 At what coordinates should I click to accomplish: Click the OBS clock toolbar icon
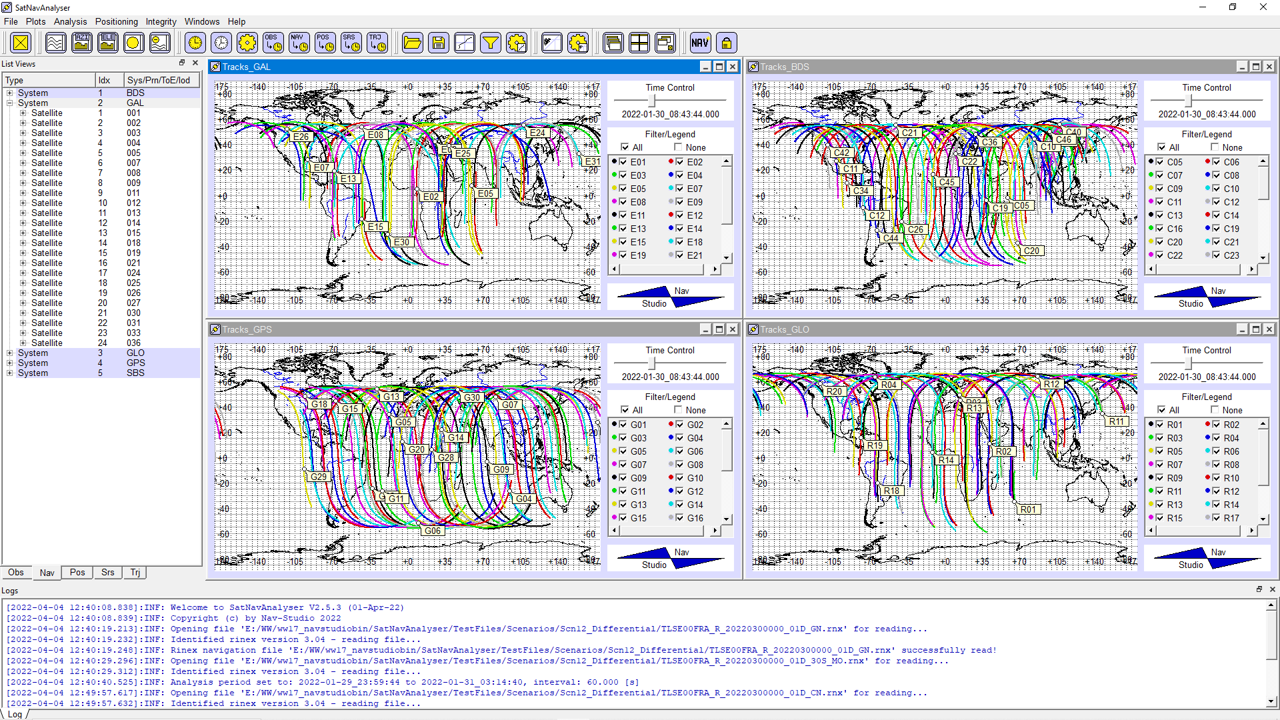click(x=272, y=42)
